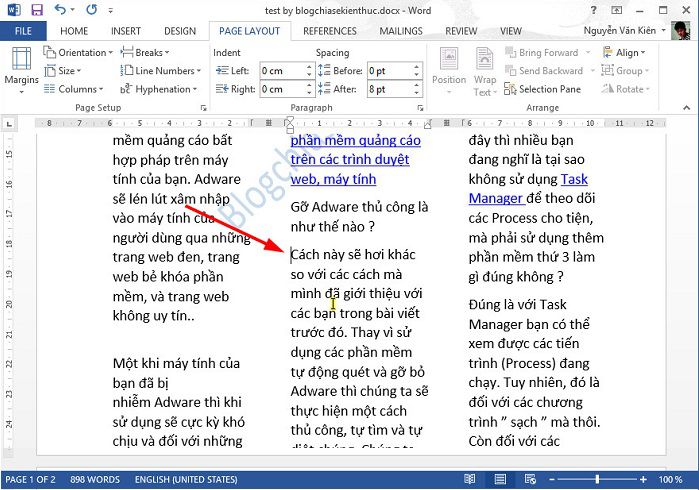The height and width of the screenshot is (490, 699).
Task: Open link 'phần mềm quảng cáo'
Action: [x=355, y=140]
